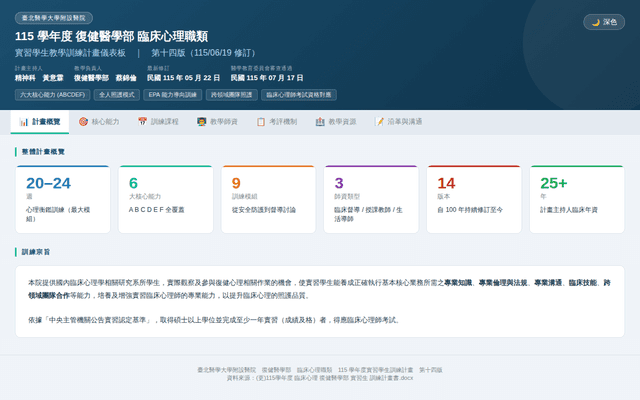Click the 整體計畫概覽 section heading
This screenshot has width=640, height=400.
(x=43, y=152)
